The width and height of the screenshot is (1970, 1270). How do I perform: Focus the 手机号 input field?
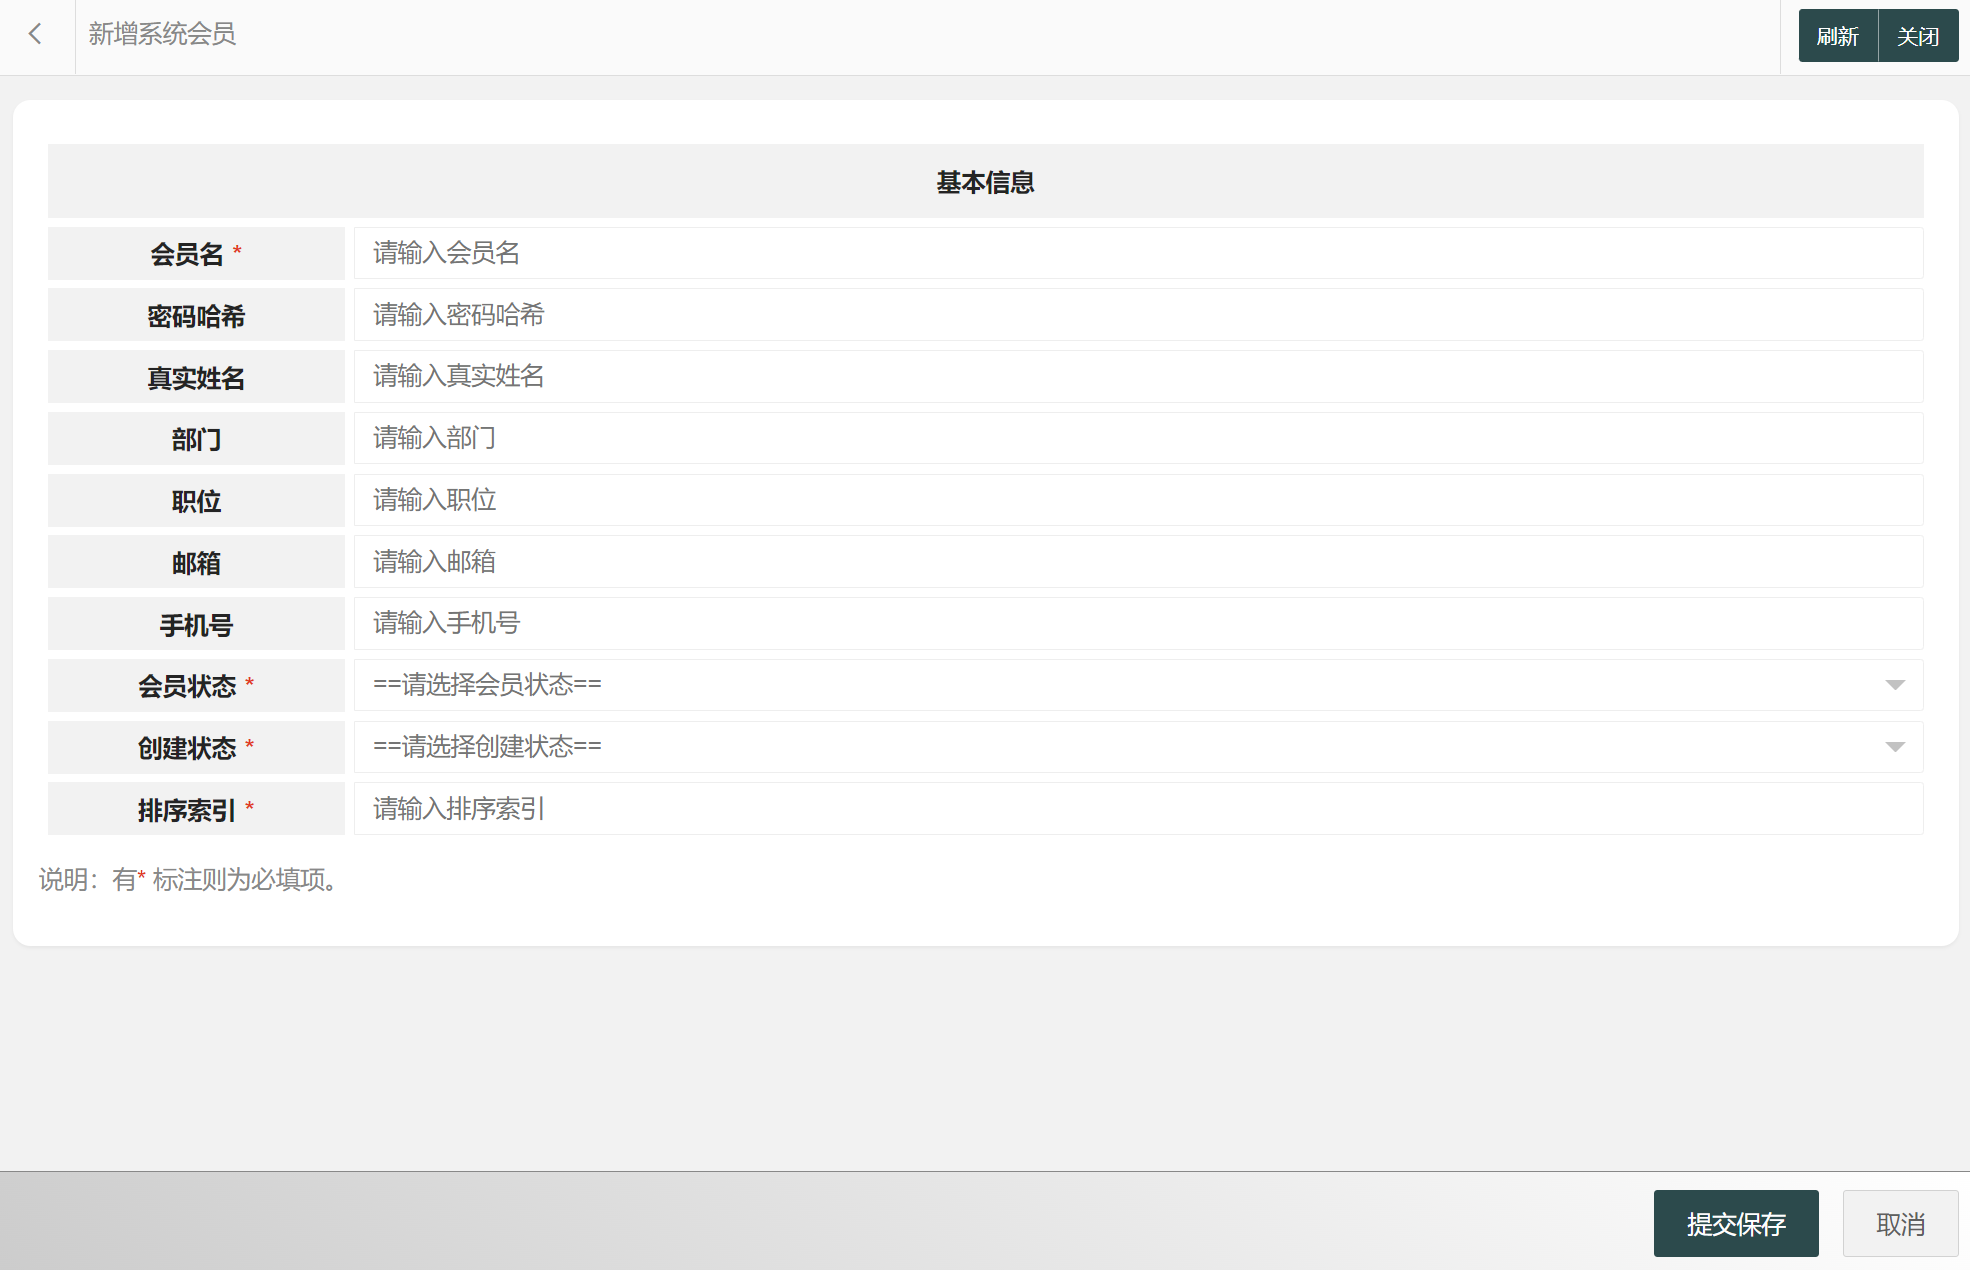(1137, 623)
